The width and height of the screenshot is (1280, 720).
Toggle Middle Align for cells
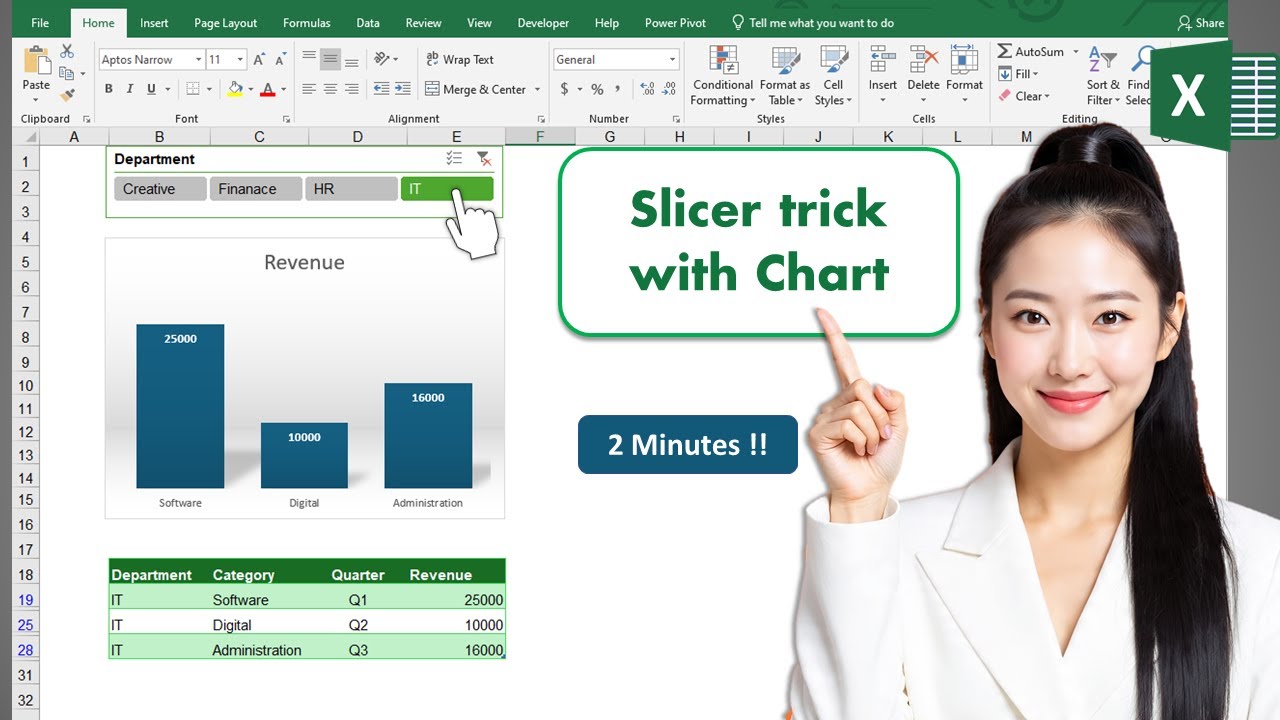[330, 59]
